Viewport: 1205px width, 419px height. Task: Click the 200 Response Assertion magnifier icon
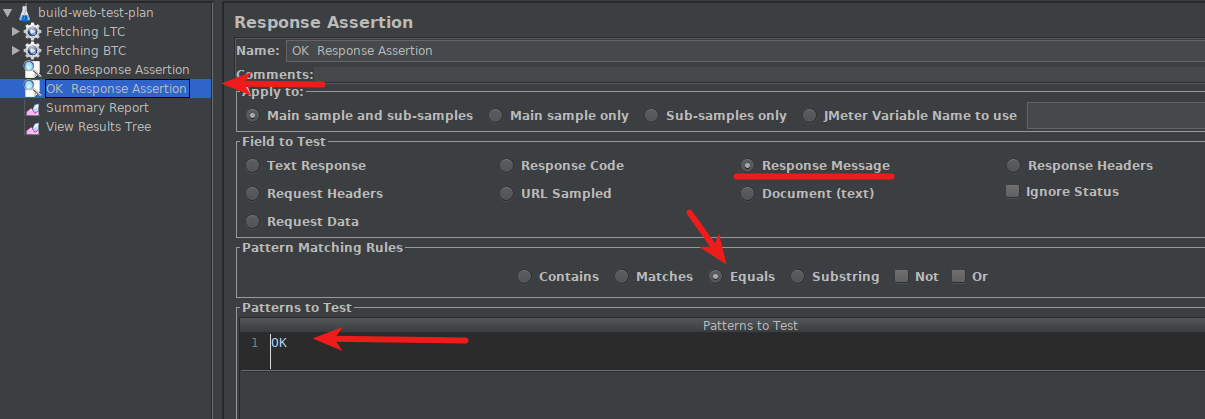click(32, 69)
